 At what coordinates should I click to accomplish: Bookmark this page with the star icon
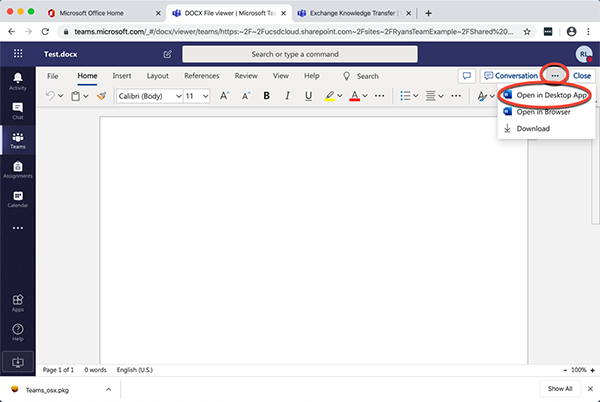pos(527,32)
